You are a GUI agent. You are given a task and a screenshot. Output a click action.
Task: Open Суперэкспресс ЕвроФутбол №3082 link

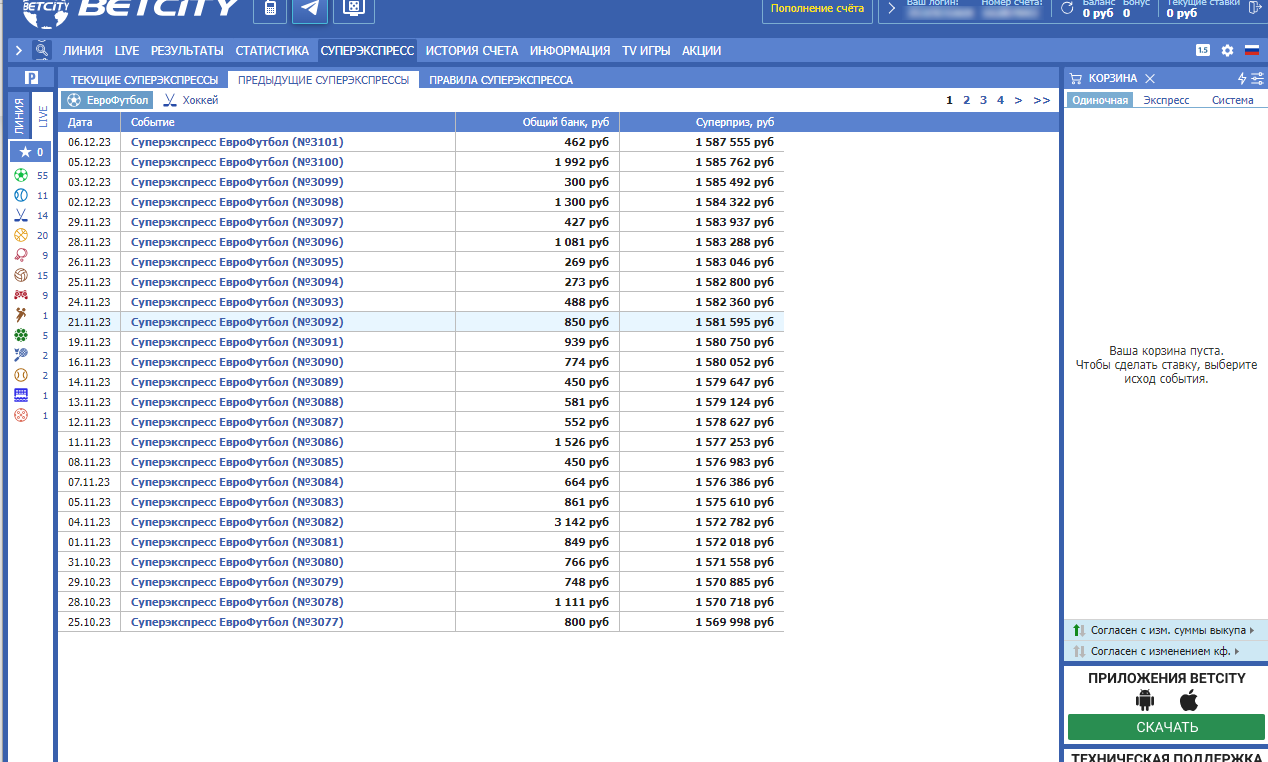pos(237,522)
